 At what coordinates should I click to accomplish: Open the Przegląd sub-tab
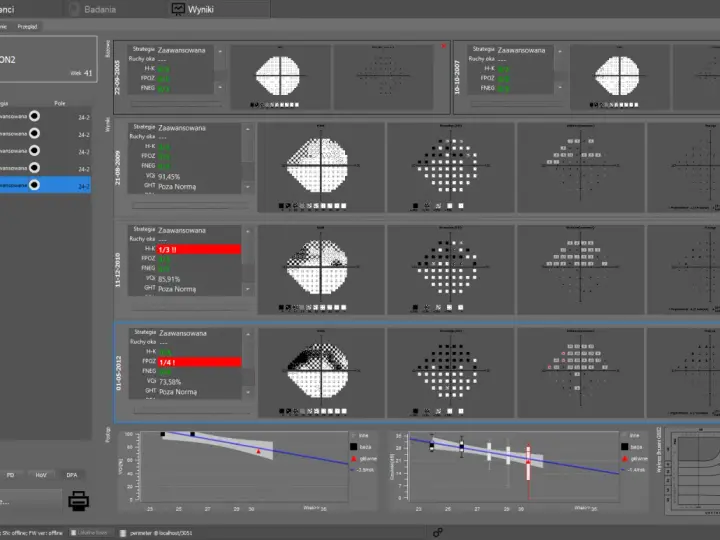[28, 27]
